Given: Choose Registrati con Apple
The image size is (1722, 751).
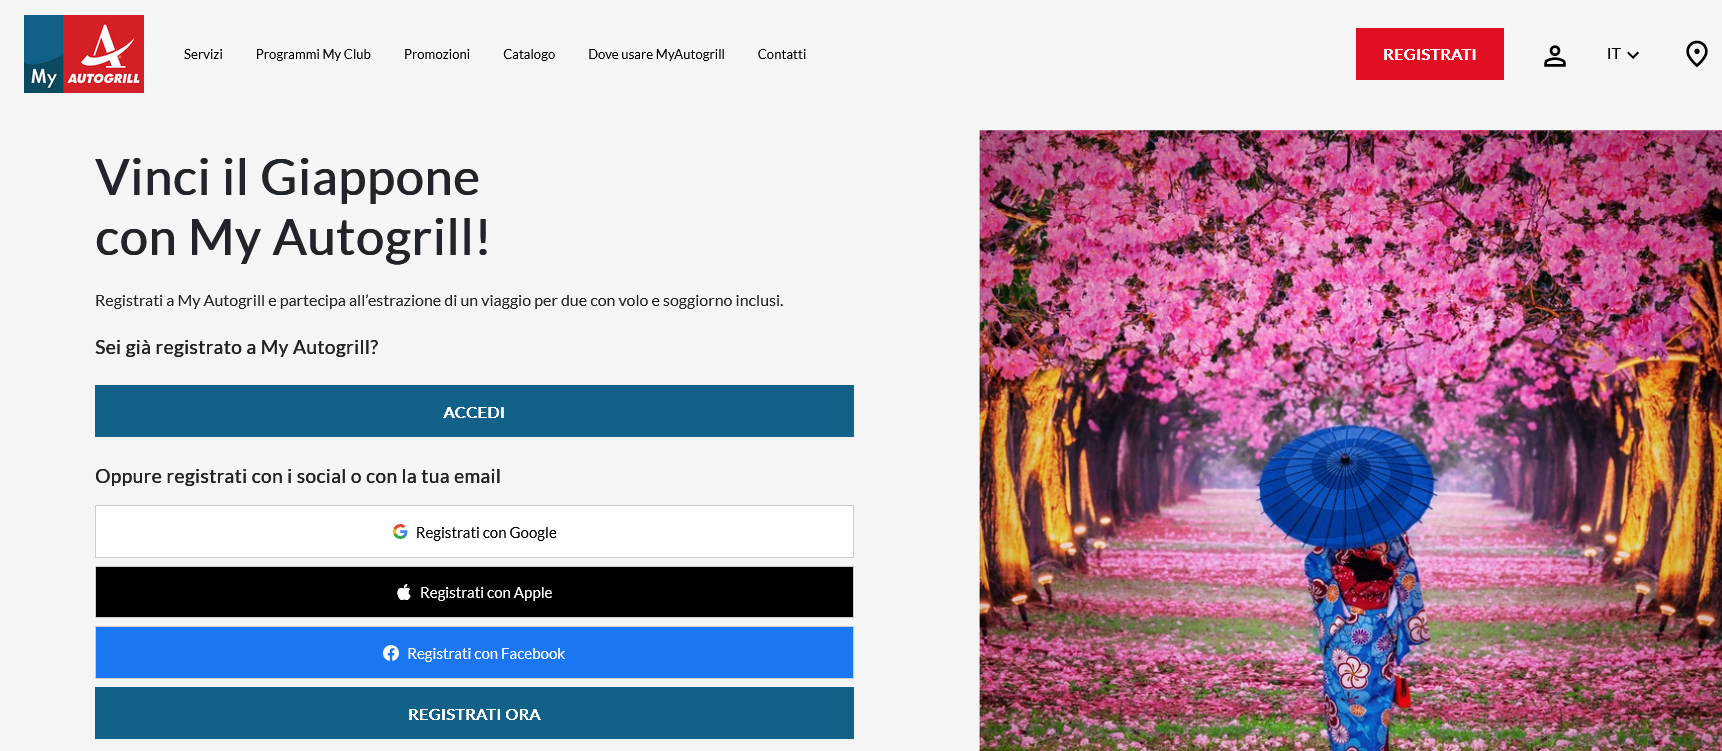Looking at the screenshot, I should tap(474, 593).
